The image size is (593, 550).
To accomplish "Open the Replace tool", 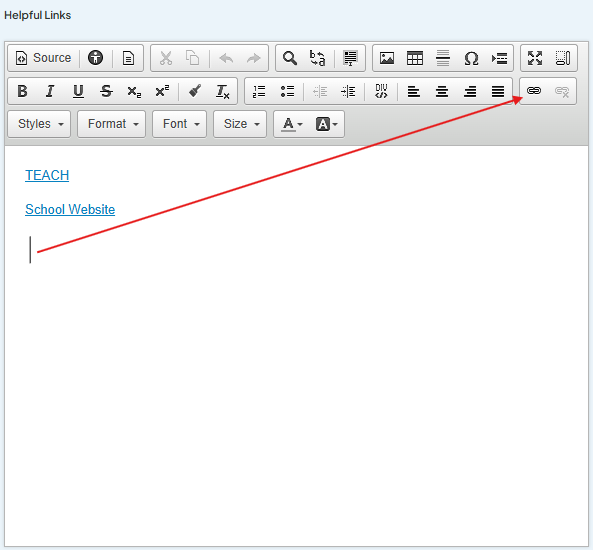I will pyautogui.click(x=318, y=58).
